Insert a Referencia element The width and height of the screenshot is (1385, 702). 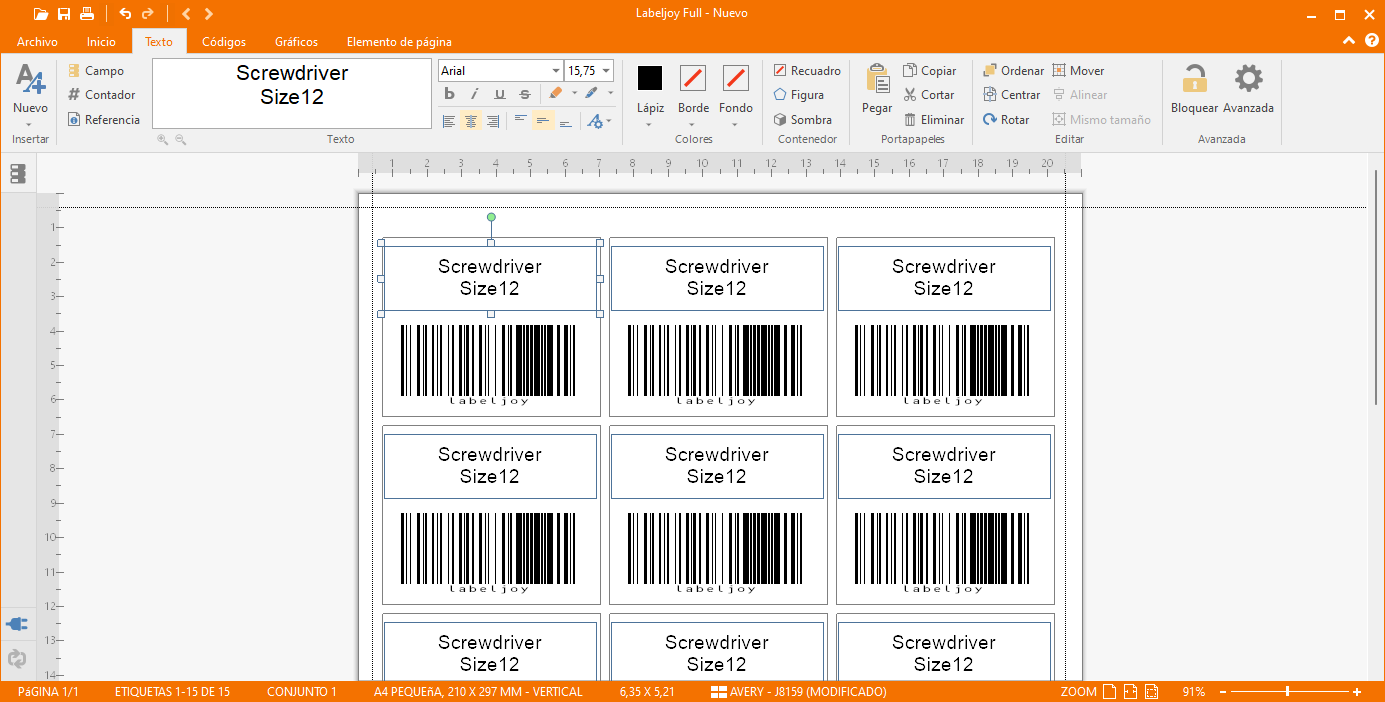pos(104,120)
